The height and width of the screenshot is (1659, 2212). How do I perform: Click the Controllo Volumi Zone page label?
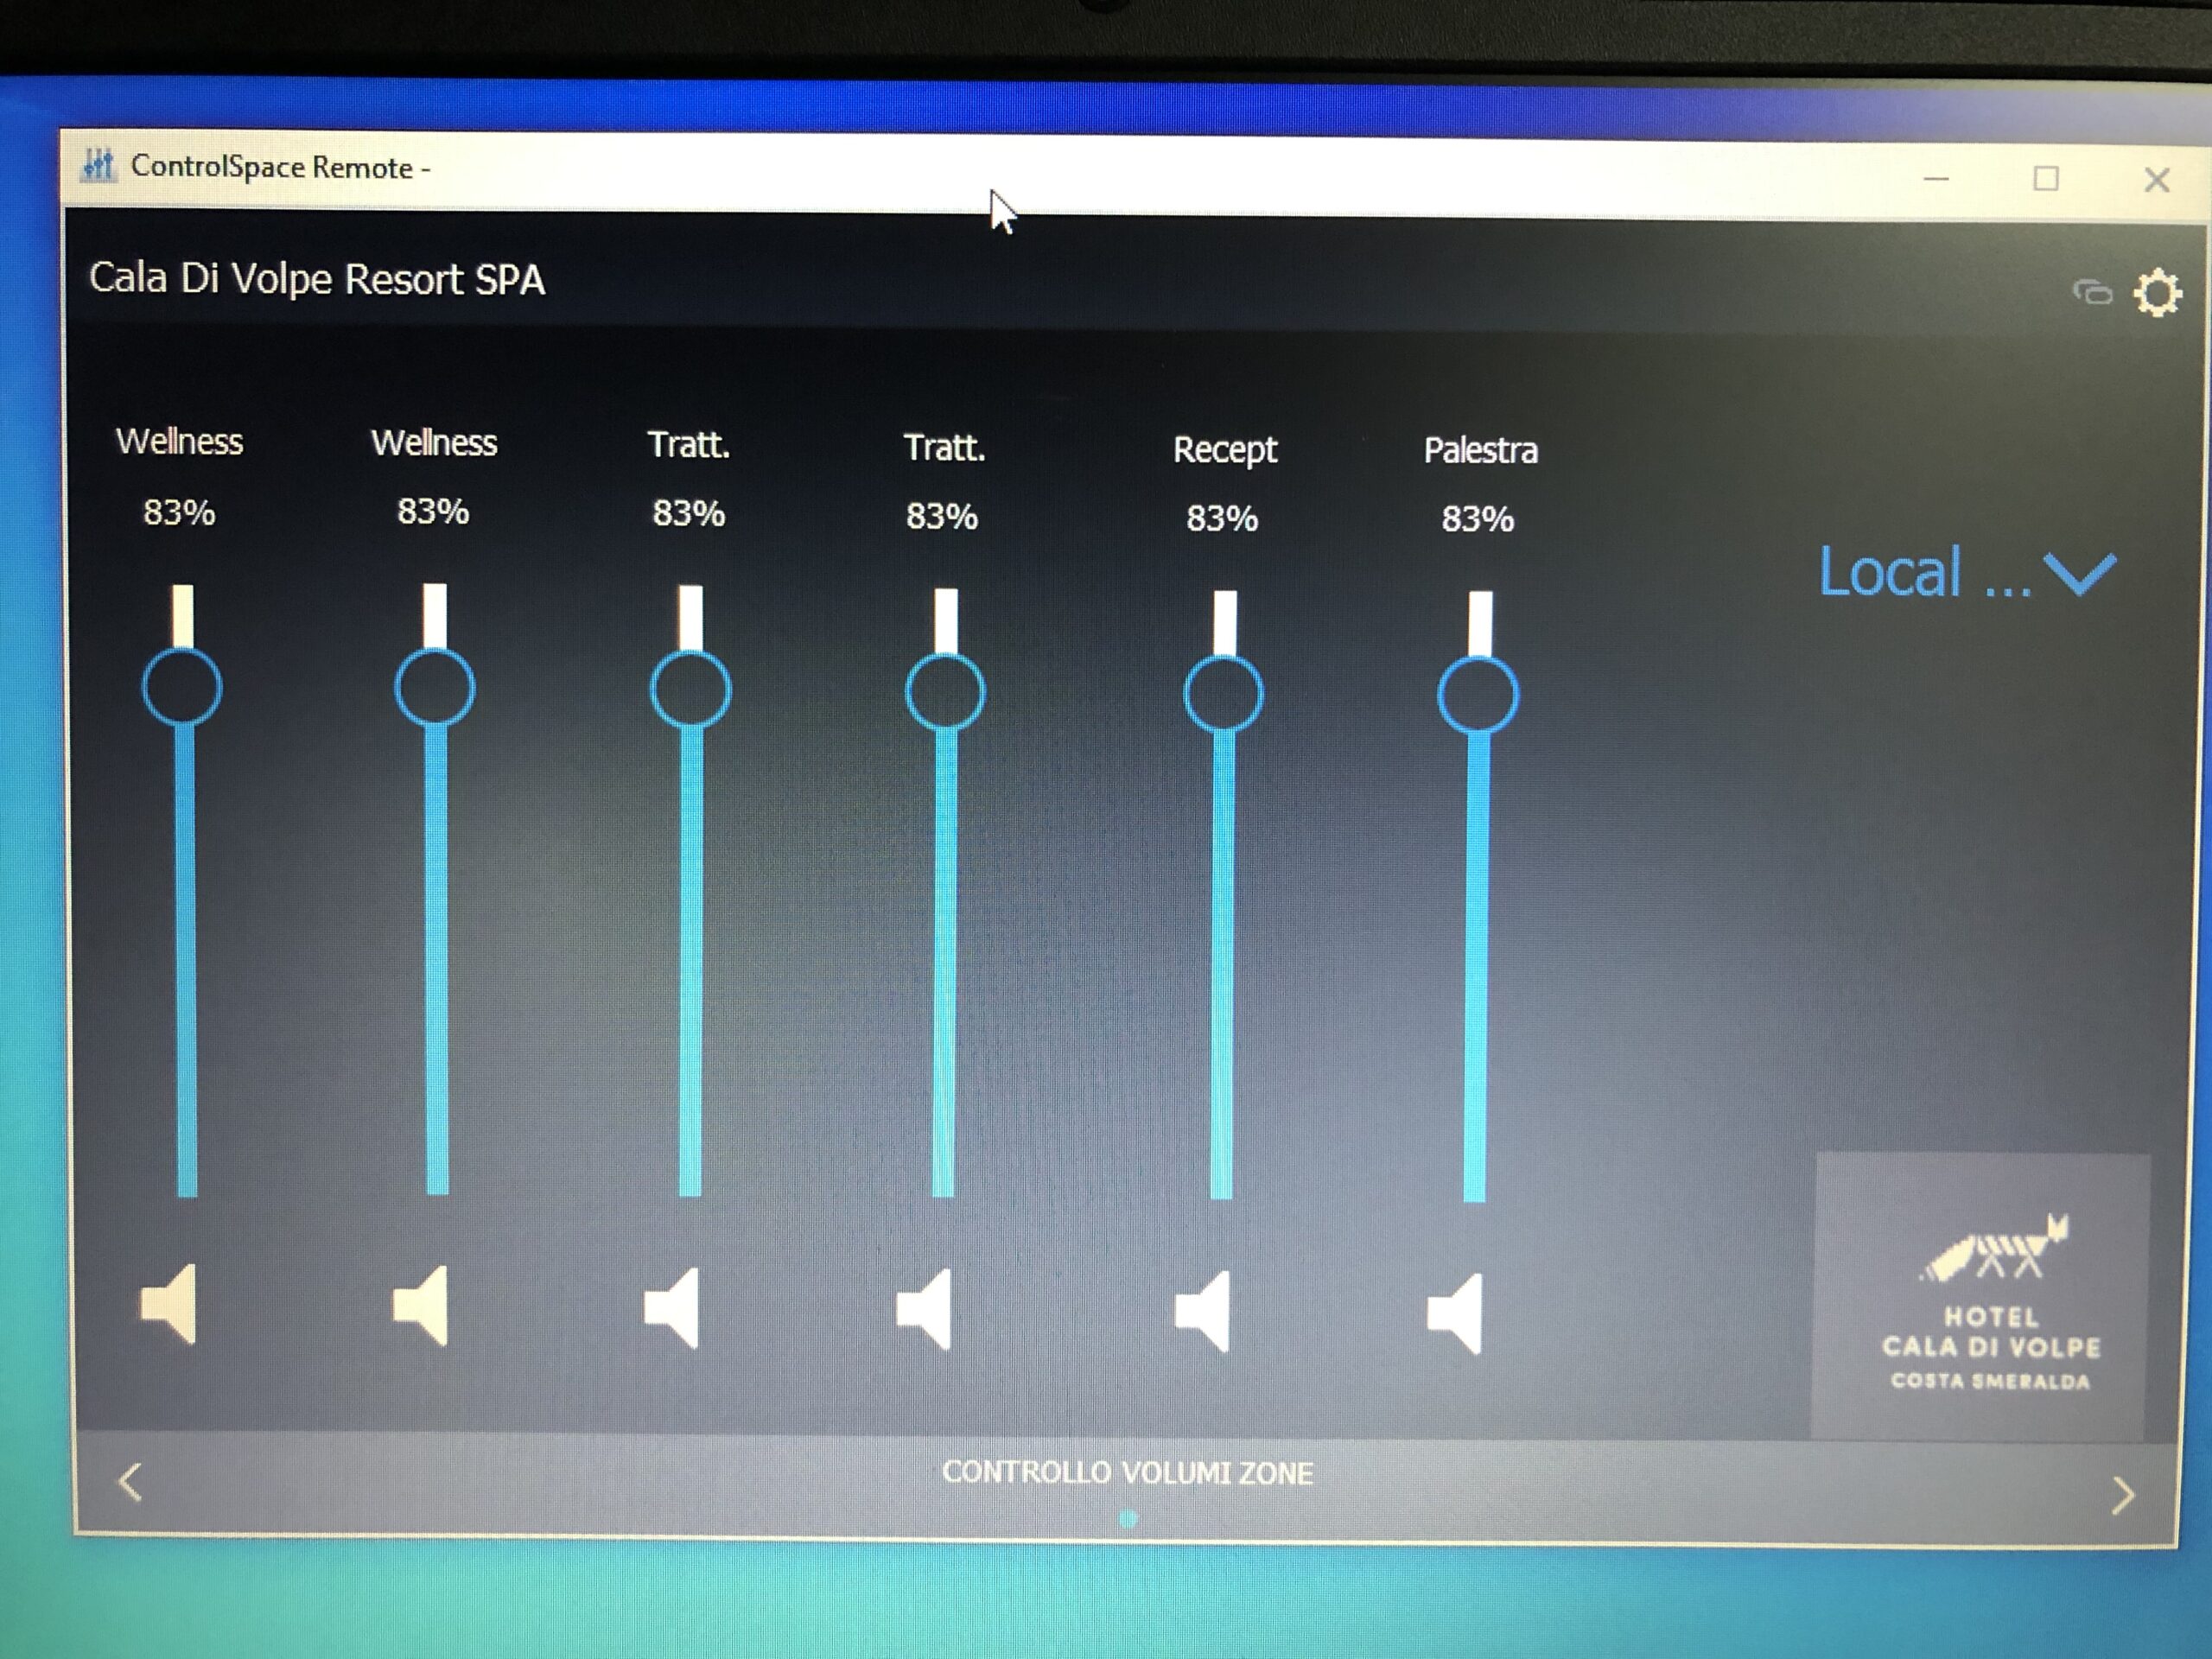tap(1127, 1472)
